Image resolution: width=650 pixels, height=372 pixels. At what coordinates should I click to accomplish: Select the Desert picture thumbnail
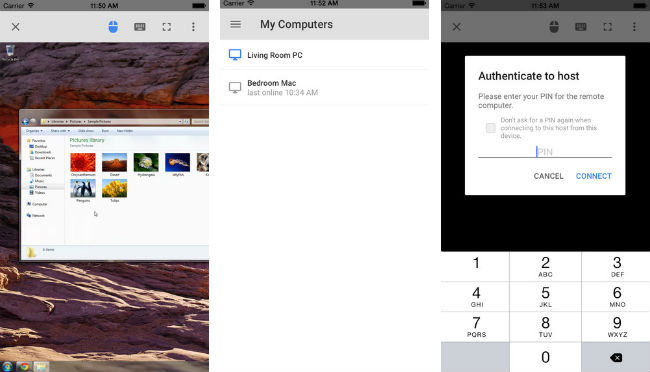(x=114, y=164)
